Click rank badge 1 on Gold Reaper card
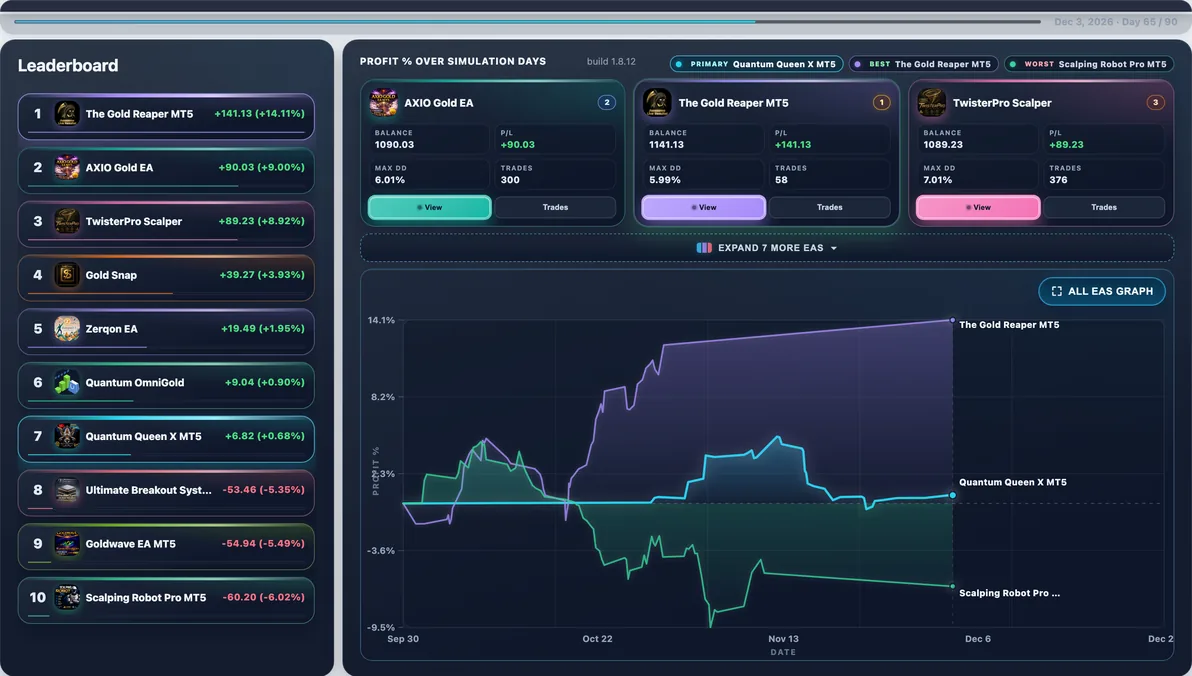Viewport: 1192px width, 676px height. pos(881,103)
